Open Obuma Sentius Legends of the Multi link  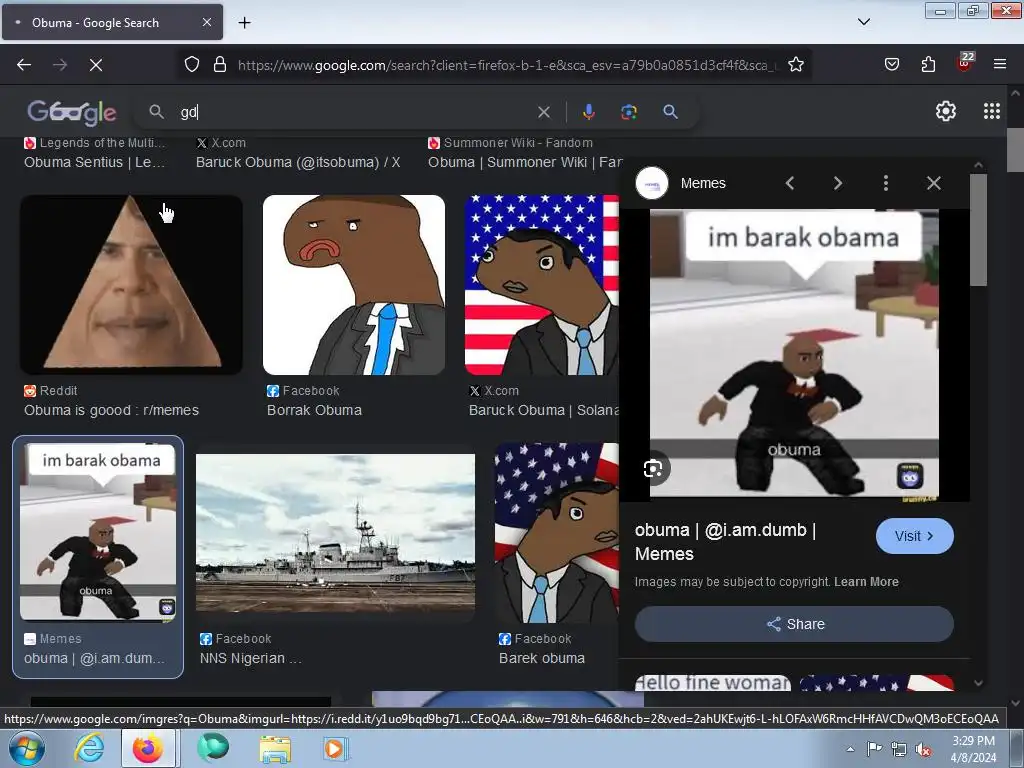[x=95, y=162]
